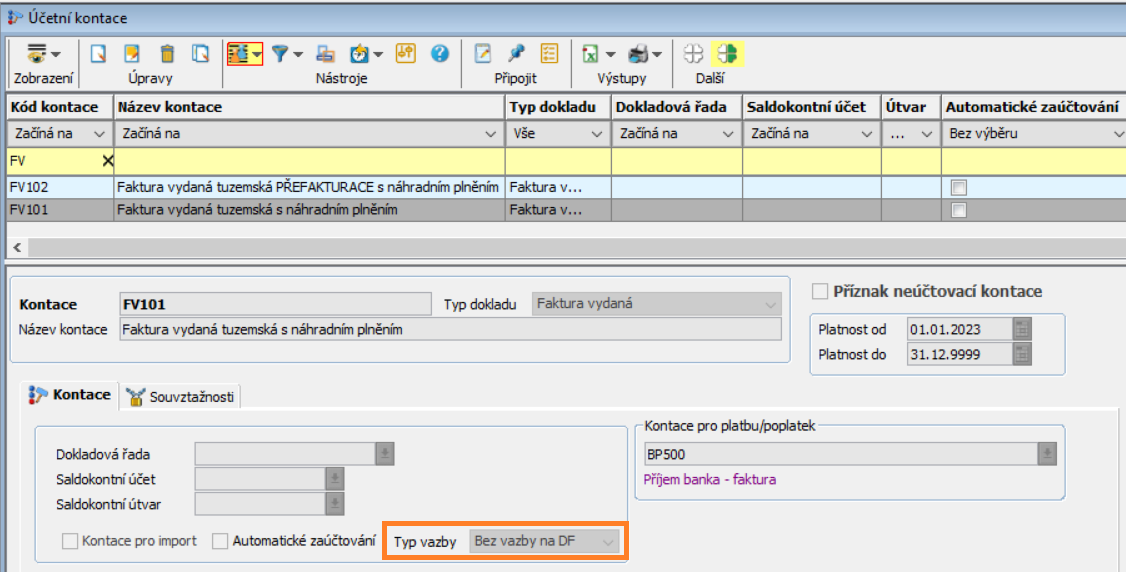Click the printer icon in Výstupy

[x=638, y=54]
